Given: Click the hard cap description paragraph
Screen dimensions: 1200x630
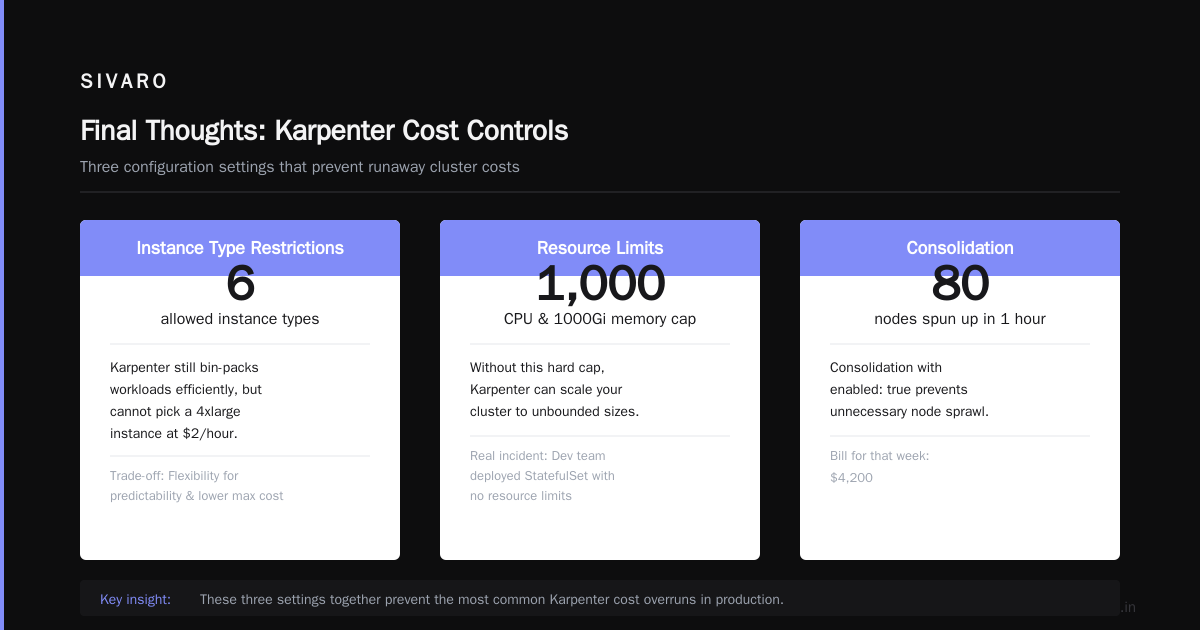Looking at the screenshot, I should (554, 389).
